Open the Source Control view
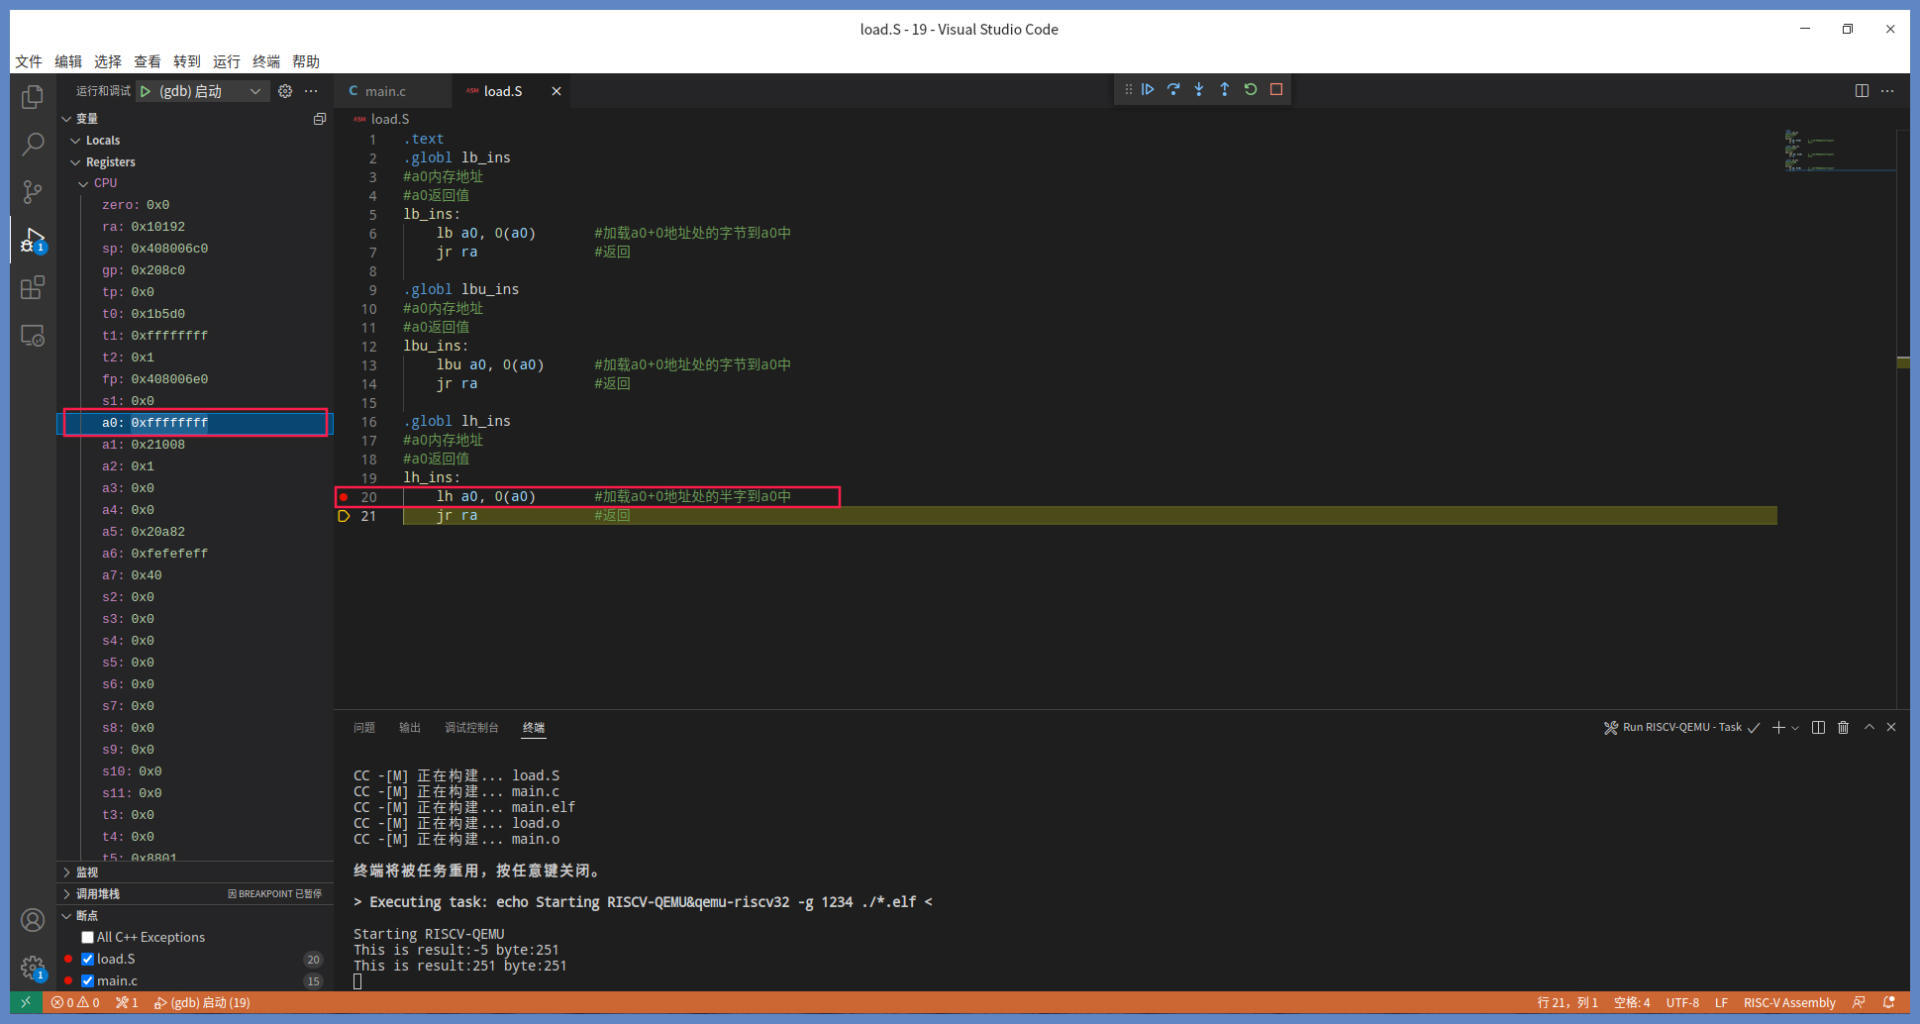Image resolution: width=1920 pixels, height=1024 pixels. (x=32, y=192)
